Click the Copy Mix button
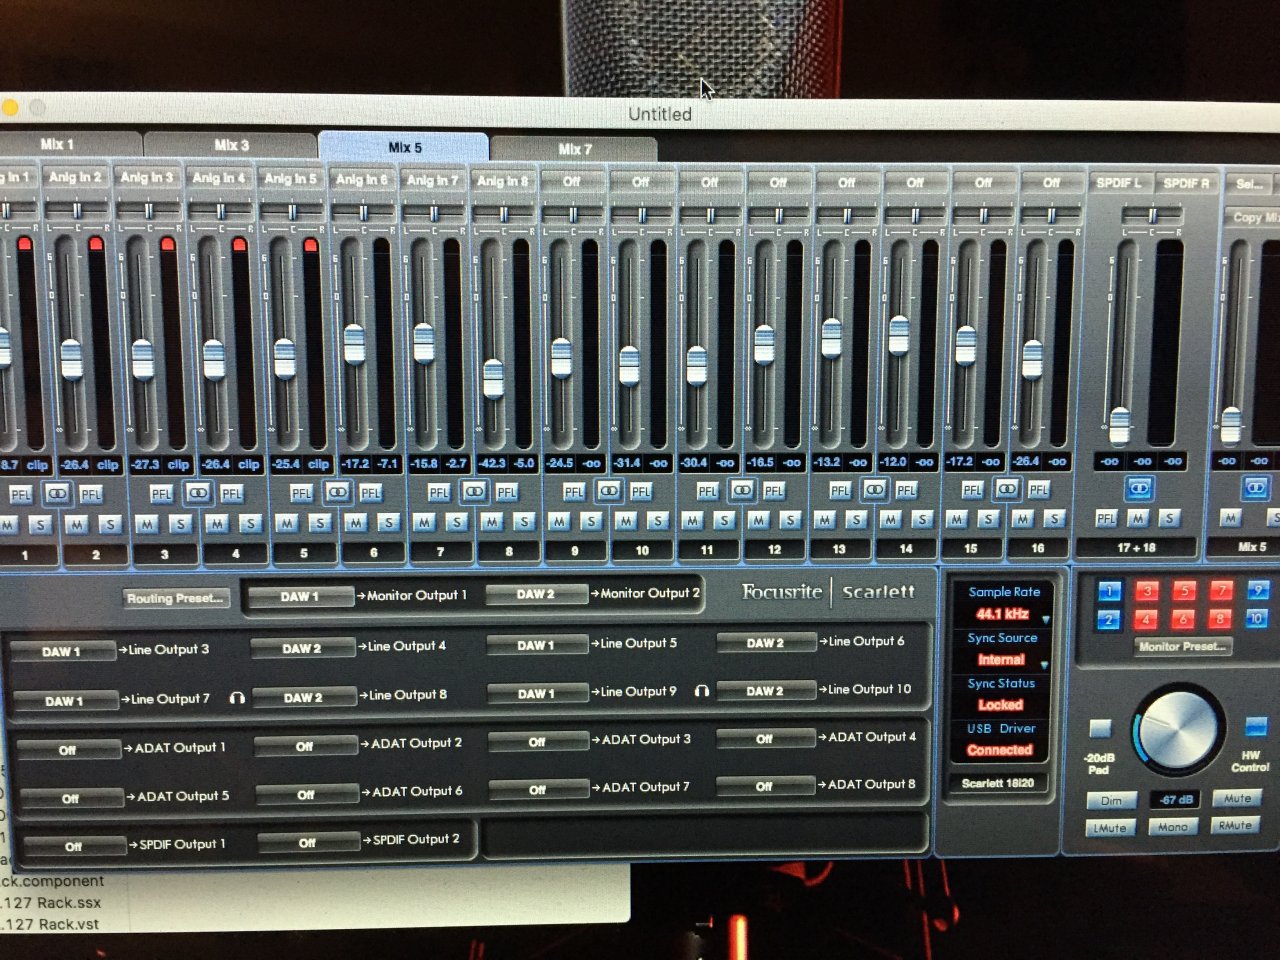Image resolution: width=1280 pixels, height=960 pixels. (x=1254, y=216)
